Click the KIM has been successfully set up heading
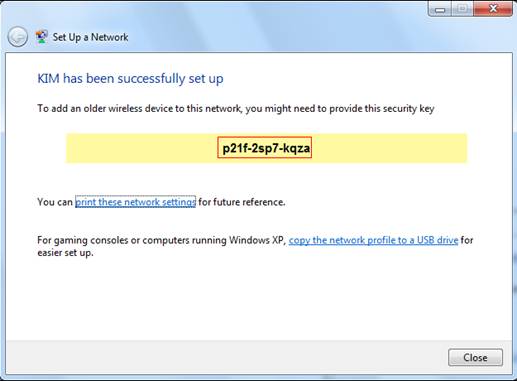This screenshot has height=381, width=517. coord(130,79)
